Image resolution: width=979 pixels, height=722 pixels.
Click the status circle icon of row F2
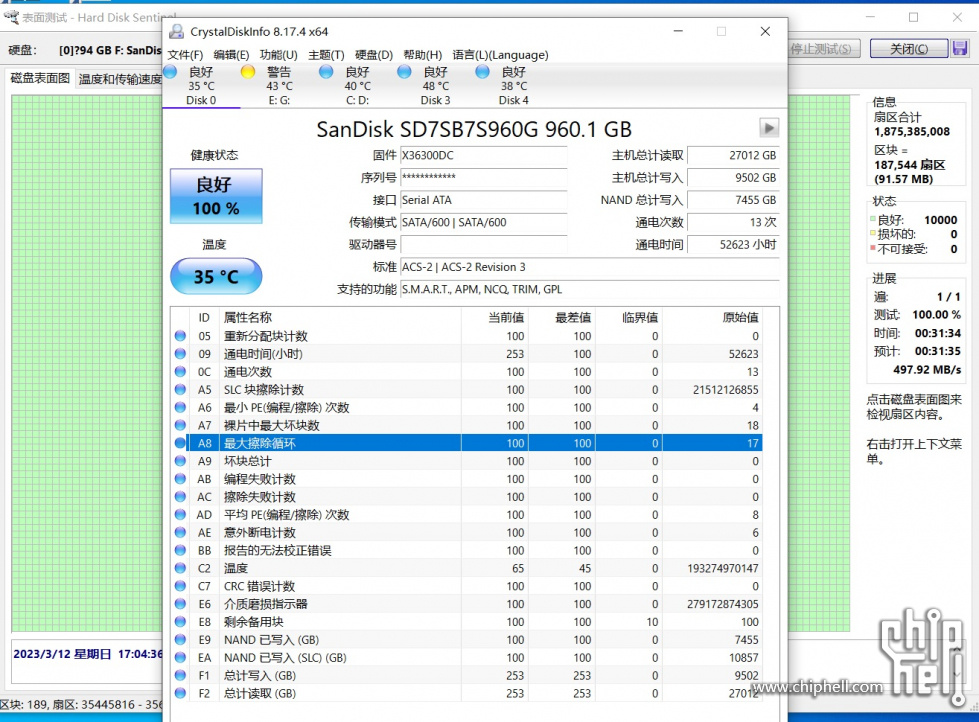click(x=180, y=693)
